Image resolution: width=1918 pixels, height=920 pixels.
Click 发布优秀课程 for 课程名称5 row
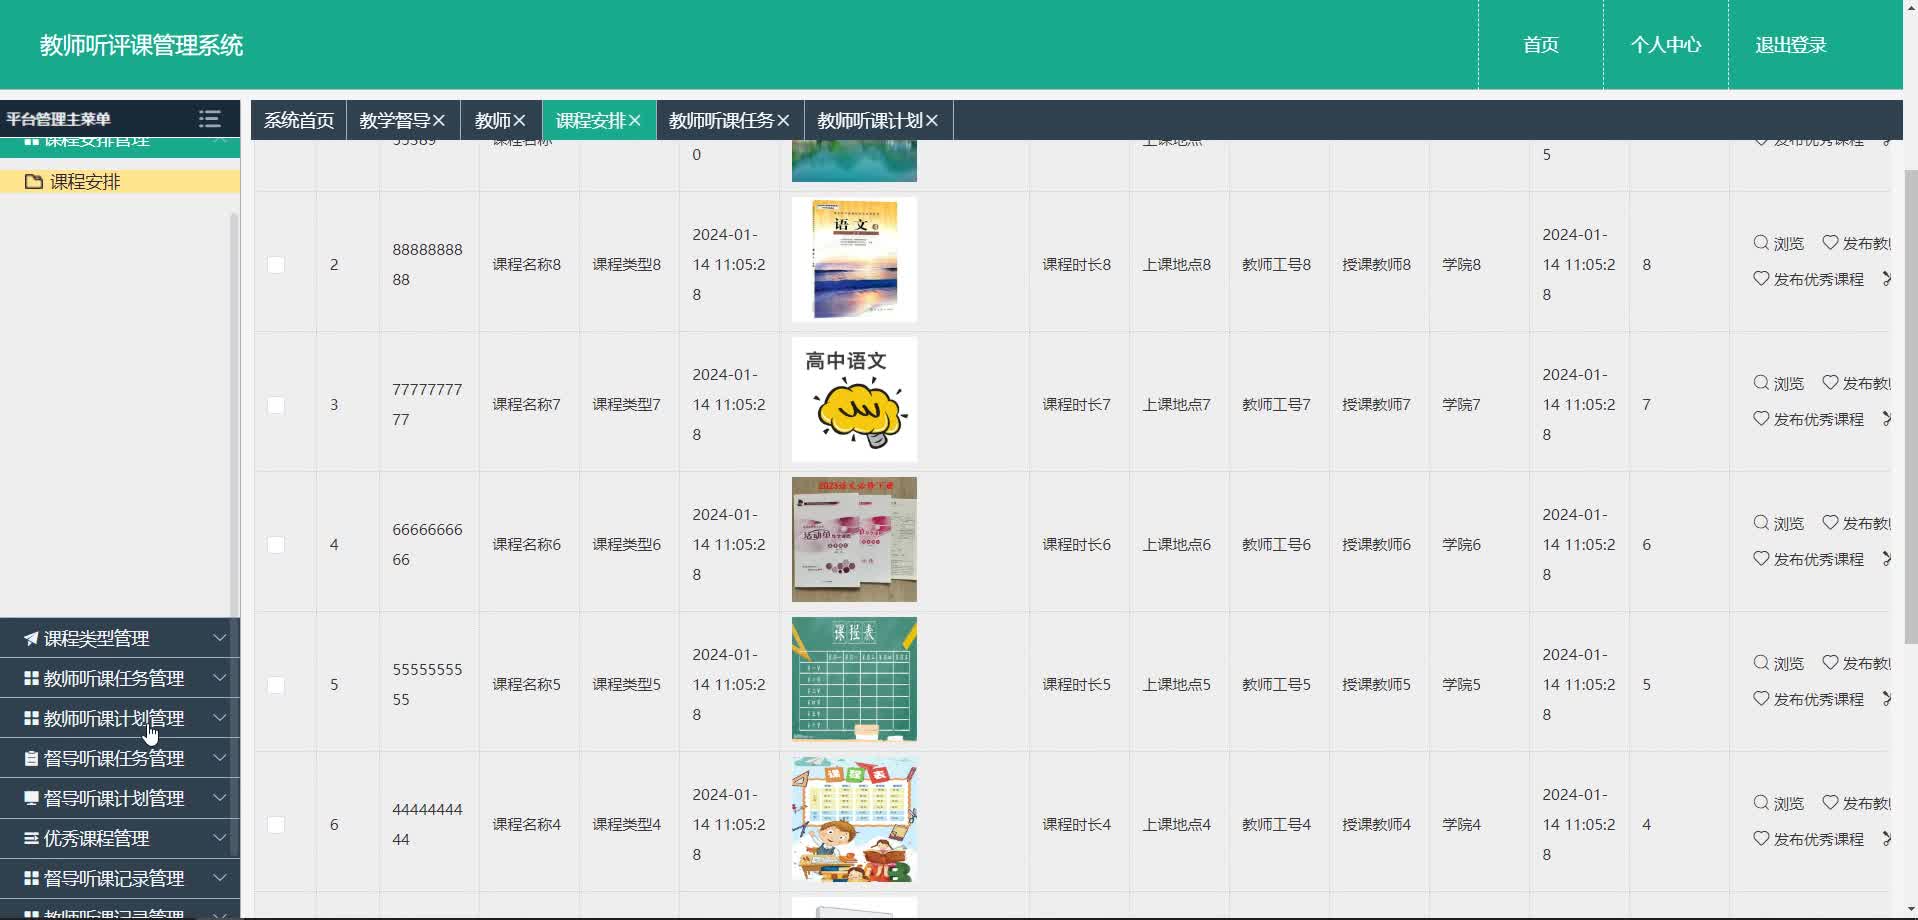click(x=1808, y=699)
